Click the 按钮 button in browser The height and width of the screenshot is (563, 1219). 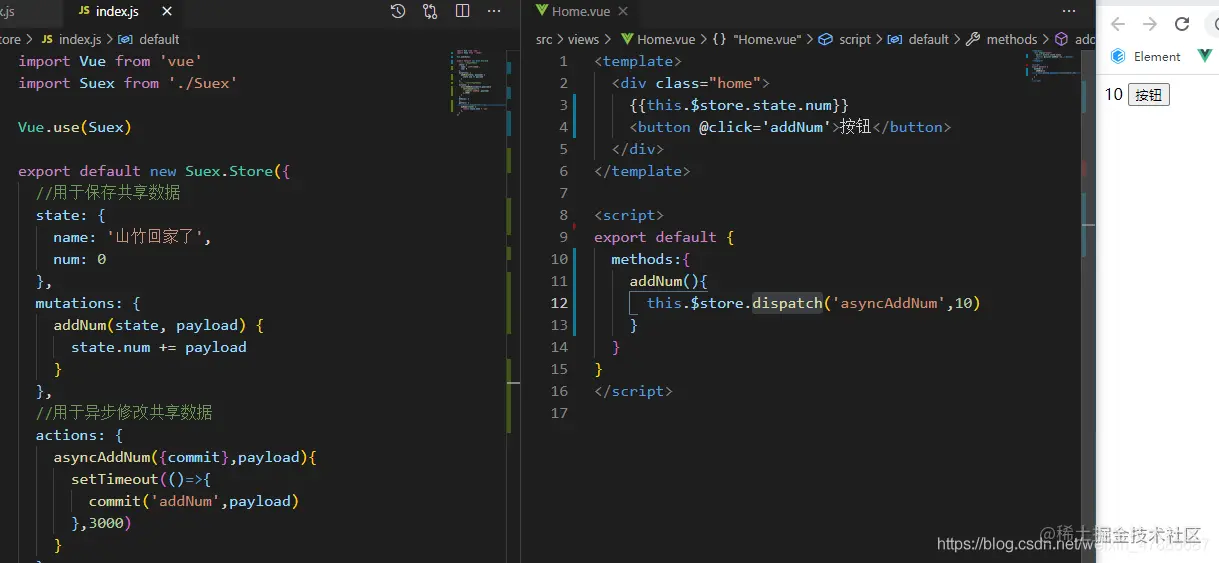(x=1149, y=95)
